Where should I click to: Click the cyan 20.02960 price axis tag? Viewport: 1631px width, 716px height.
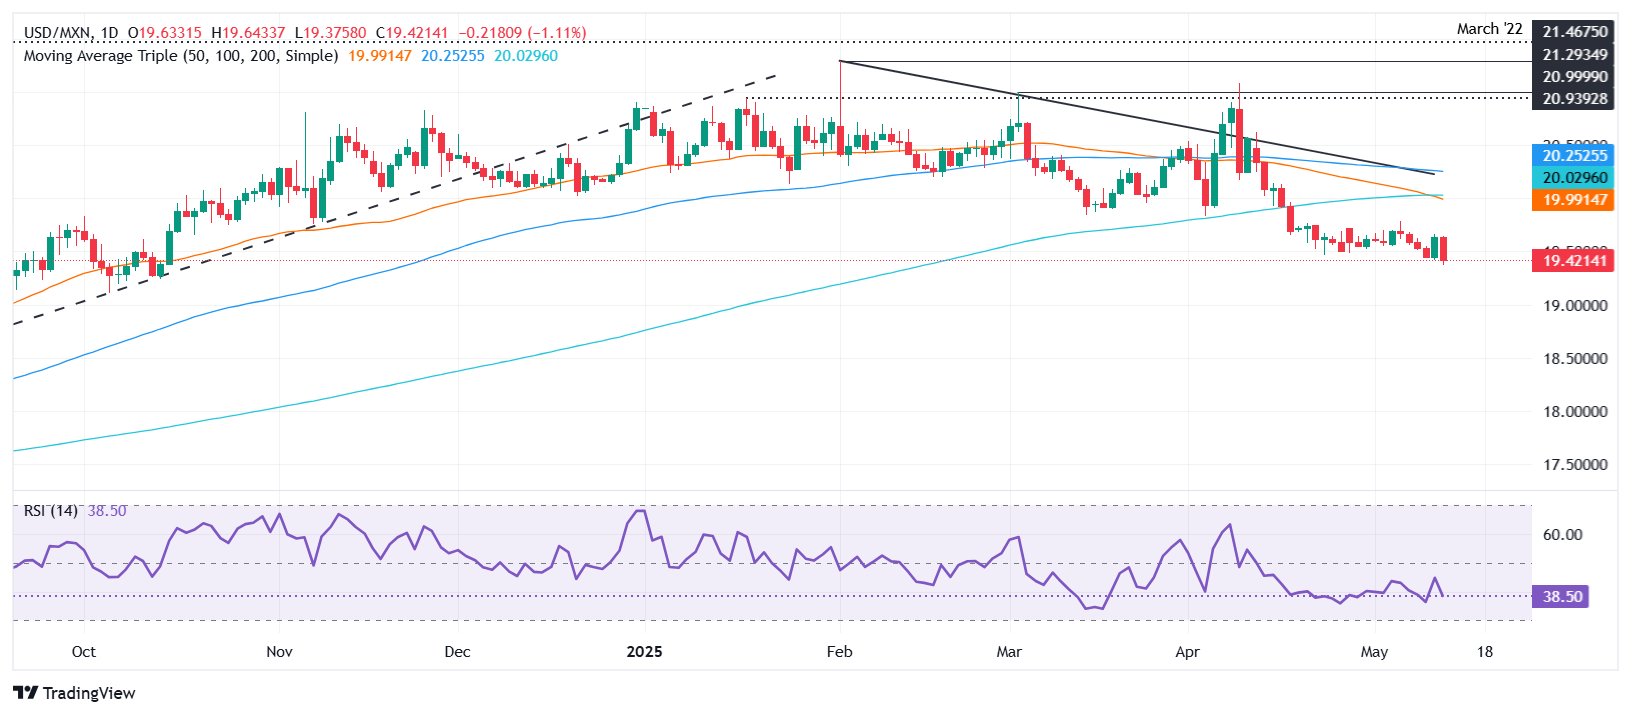[x=1574, y=178]
